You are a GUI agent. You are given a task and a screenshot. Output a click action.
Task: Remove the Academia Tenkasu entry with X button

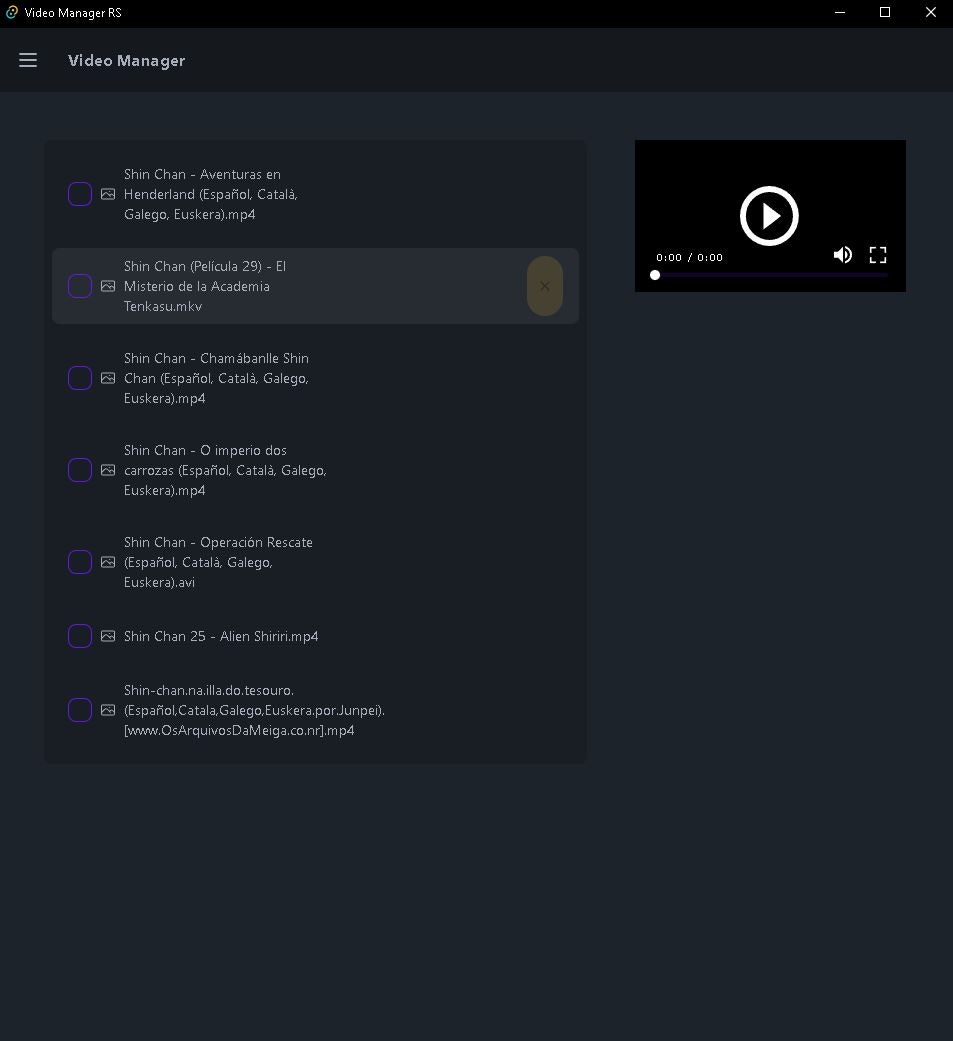coord(545,286)
